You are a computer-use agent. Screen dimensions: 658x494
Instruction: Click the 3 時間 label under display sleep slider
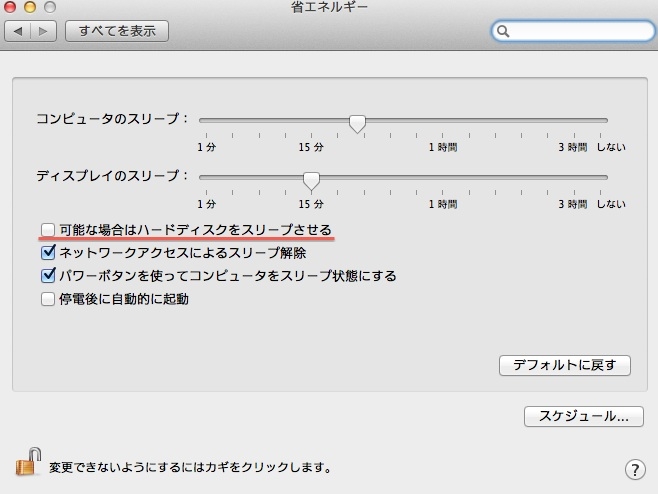click(x=572, y=204)
